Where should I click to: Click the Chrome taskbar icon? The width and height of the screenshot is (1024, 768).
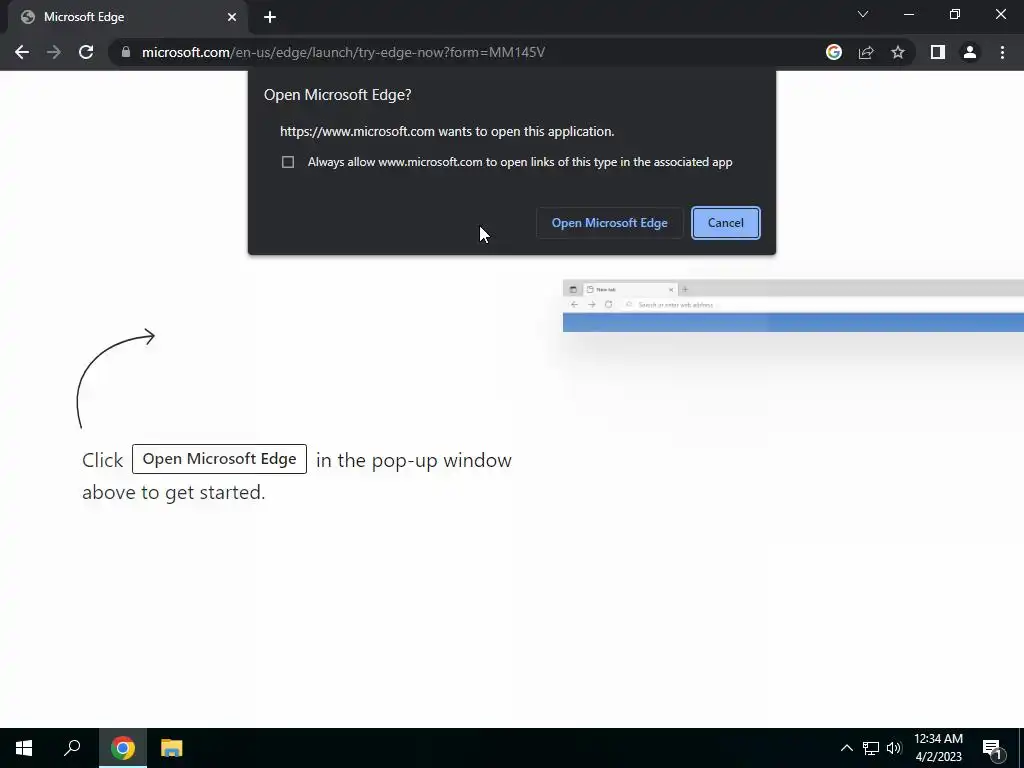tap(123, 748)
